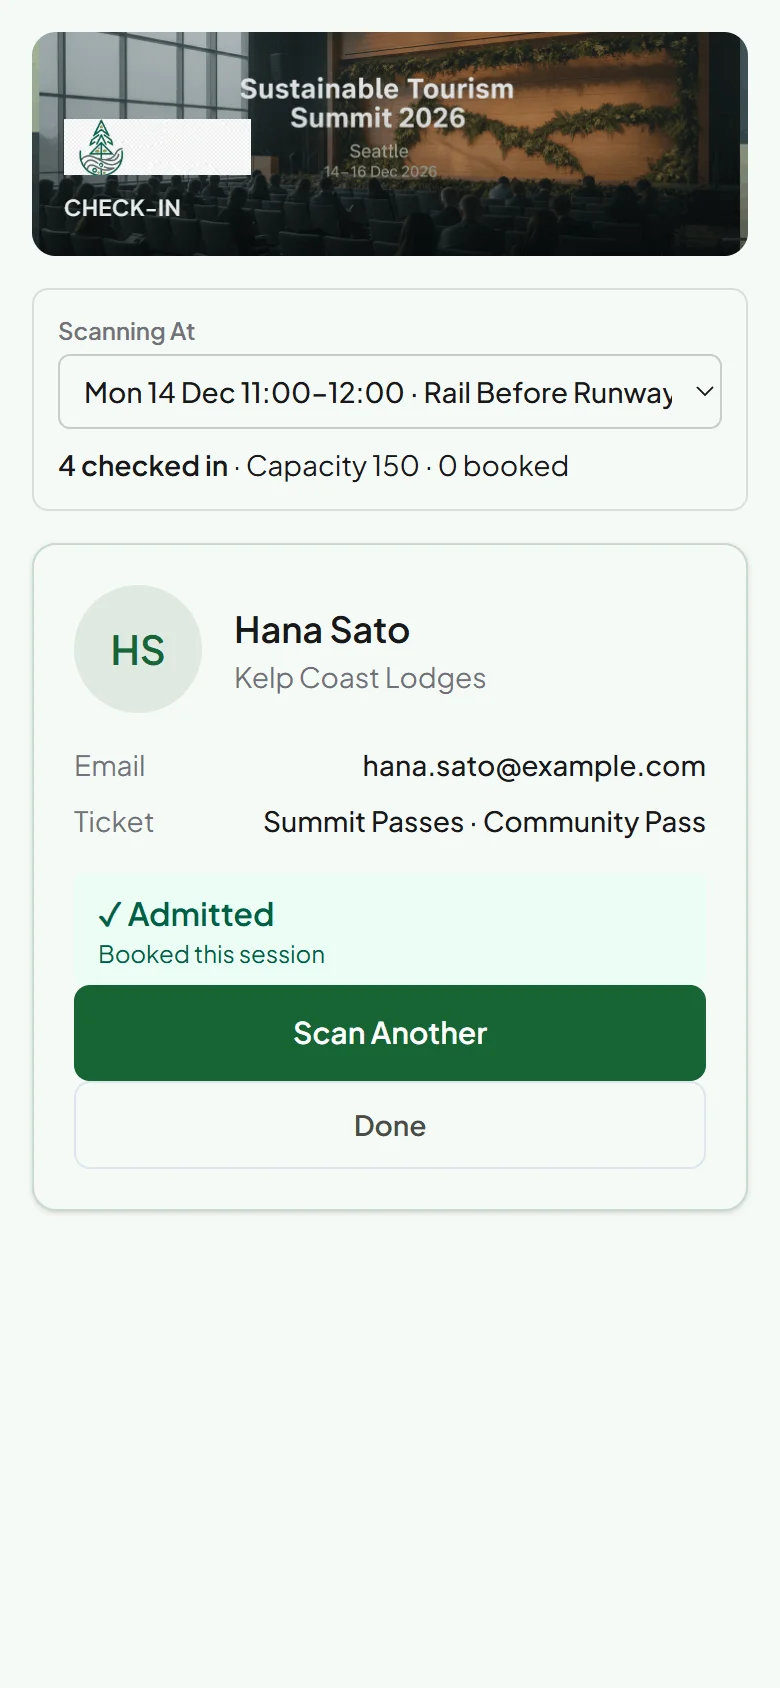The width and height of the screenshot is (780, 1688).
Task: Click the Summit Passes · Community Pass ticket value
Action: tap(484, 822)
